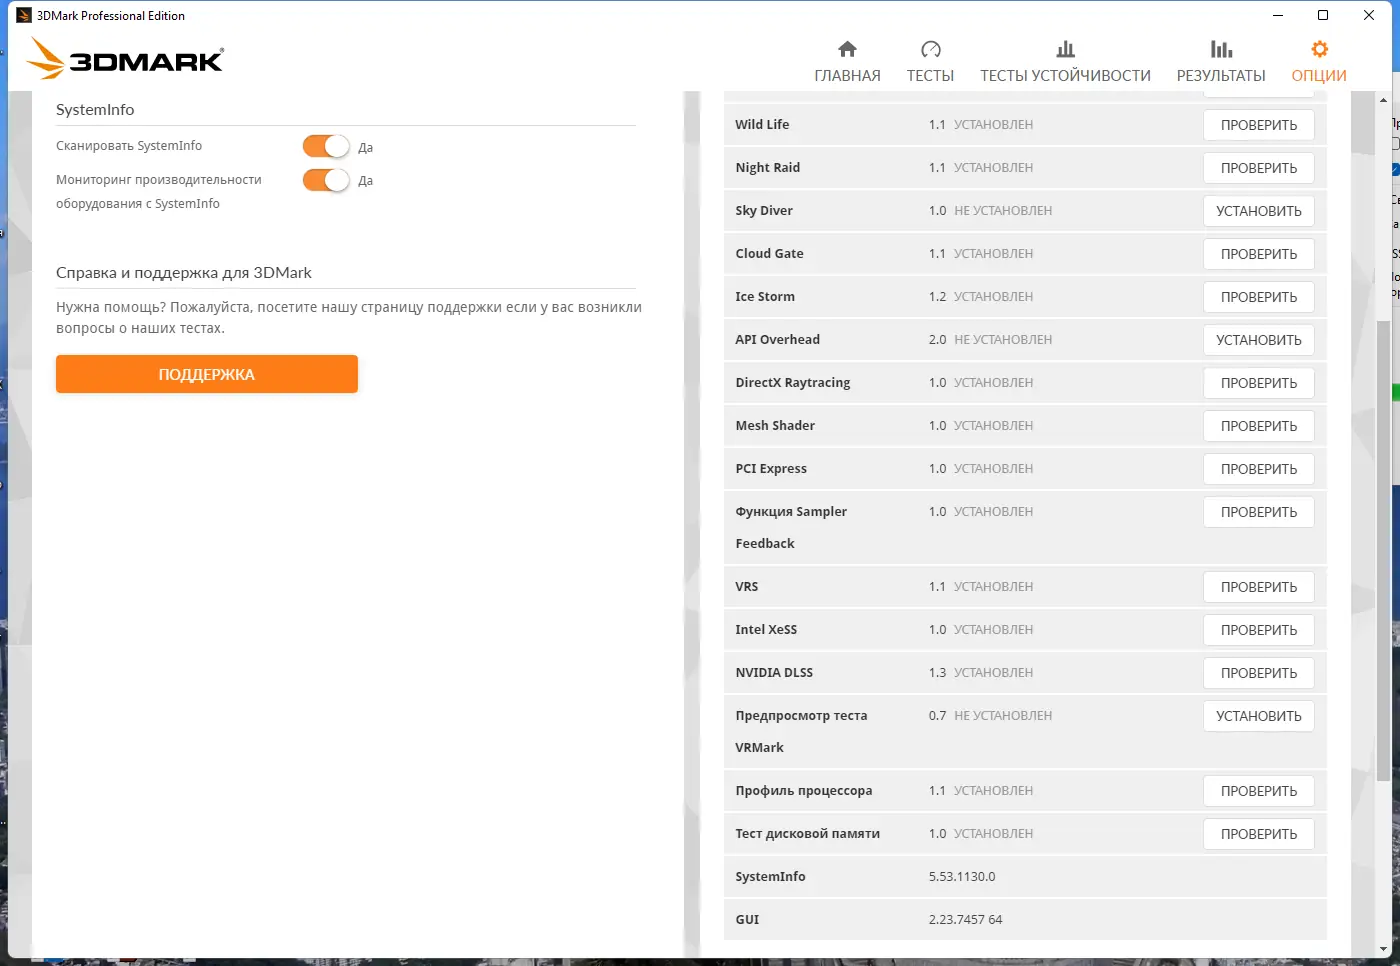This screenshot has width=1400, height=966.
Task: Verify Профиль процессора test
Action: click(1259, 791)
